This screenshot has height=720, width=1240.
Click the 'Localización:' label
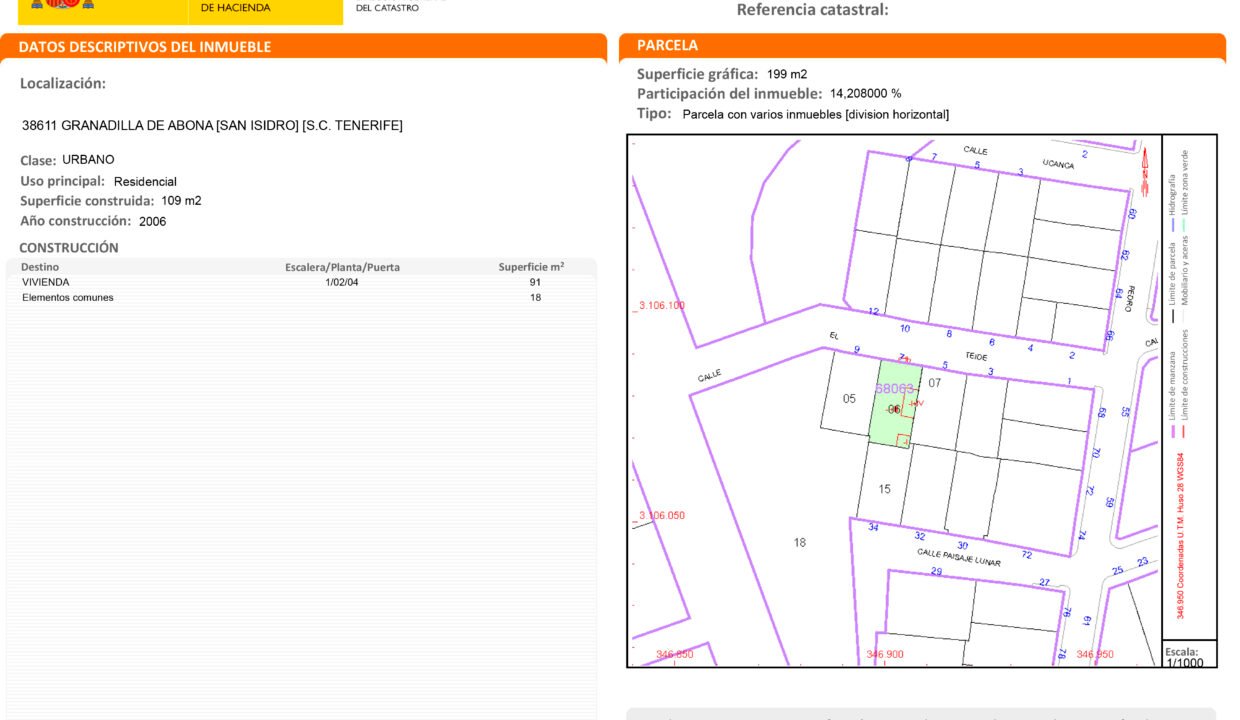(63, 84)
